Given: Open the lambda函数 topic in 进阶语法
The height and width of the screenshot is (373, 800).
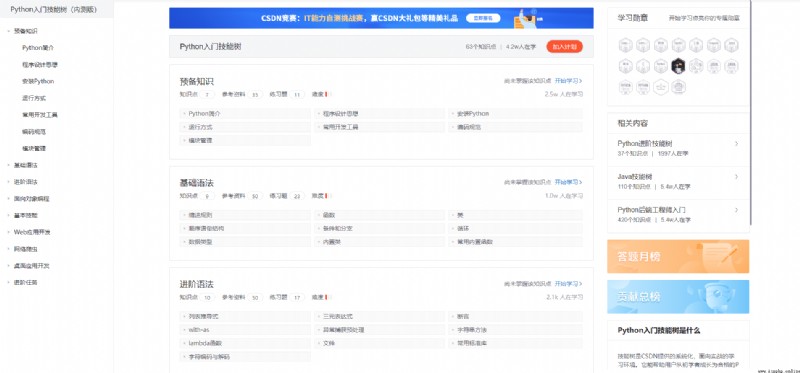Looking at the screenshot, I should (x=245, y=343).
